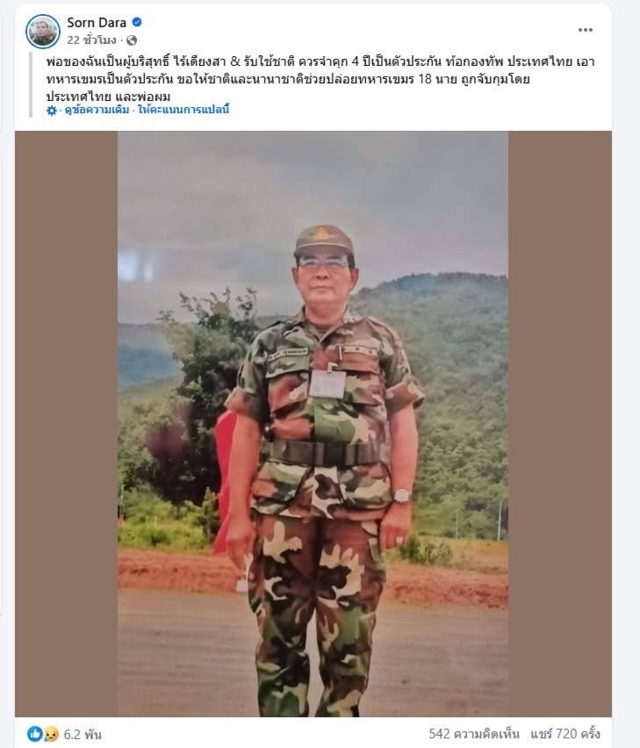Open the soldier photo in viewer
Viewport: 640px width, 748px height.
coord(313,424)
